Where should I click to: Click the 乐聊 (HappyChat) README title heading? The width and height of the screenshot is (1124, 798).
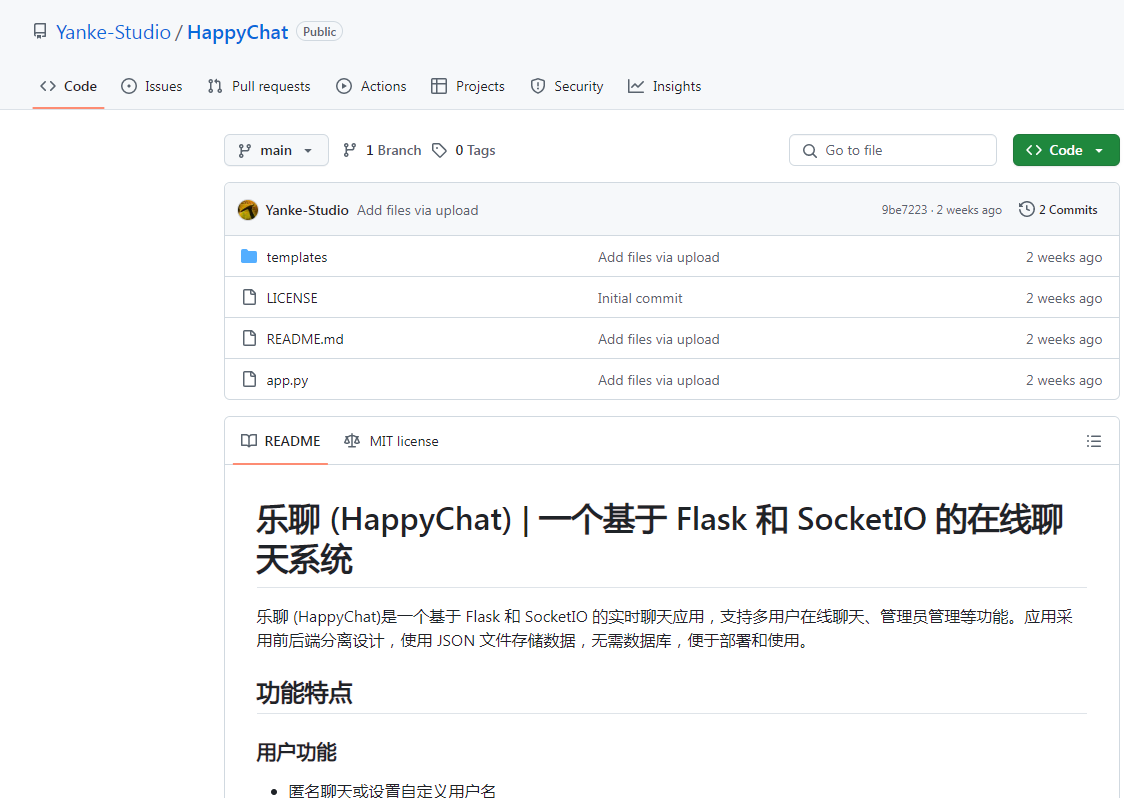[659, 539]
